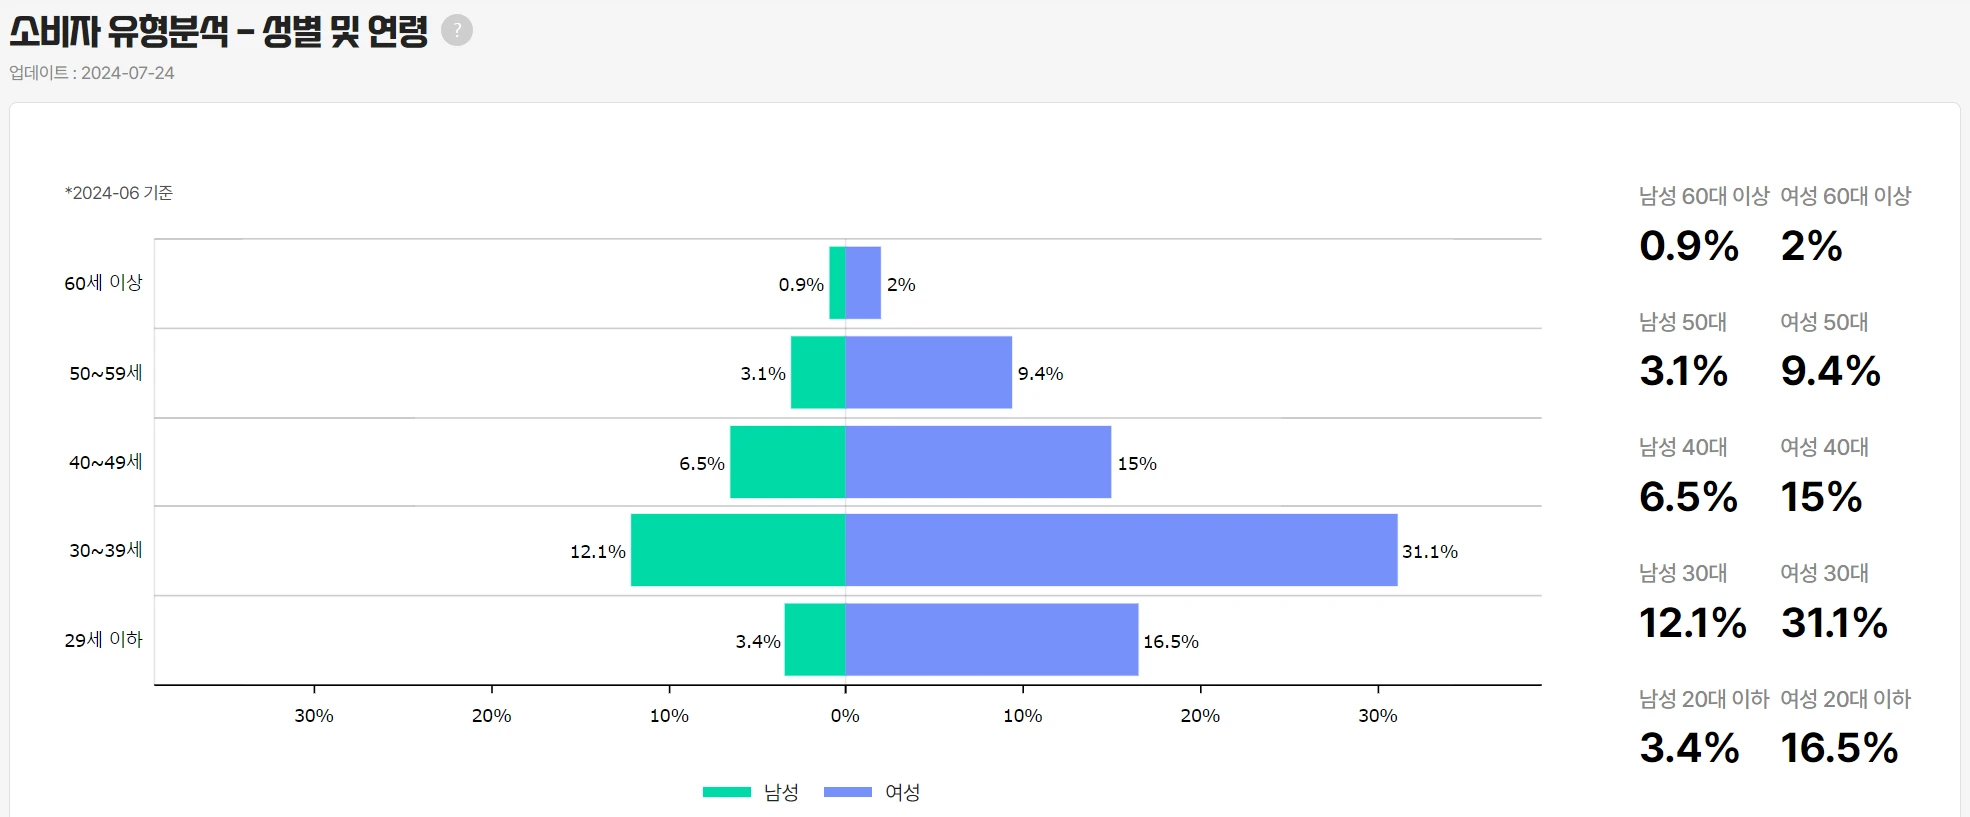Select the female 60세 이상 bar at 2%

tap(863, 283)
